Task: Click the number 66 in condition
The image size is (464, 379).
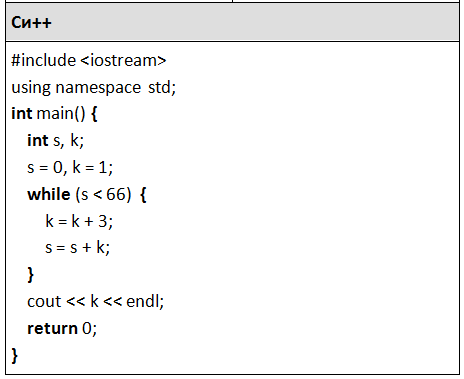Action: coord(116,194)
